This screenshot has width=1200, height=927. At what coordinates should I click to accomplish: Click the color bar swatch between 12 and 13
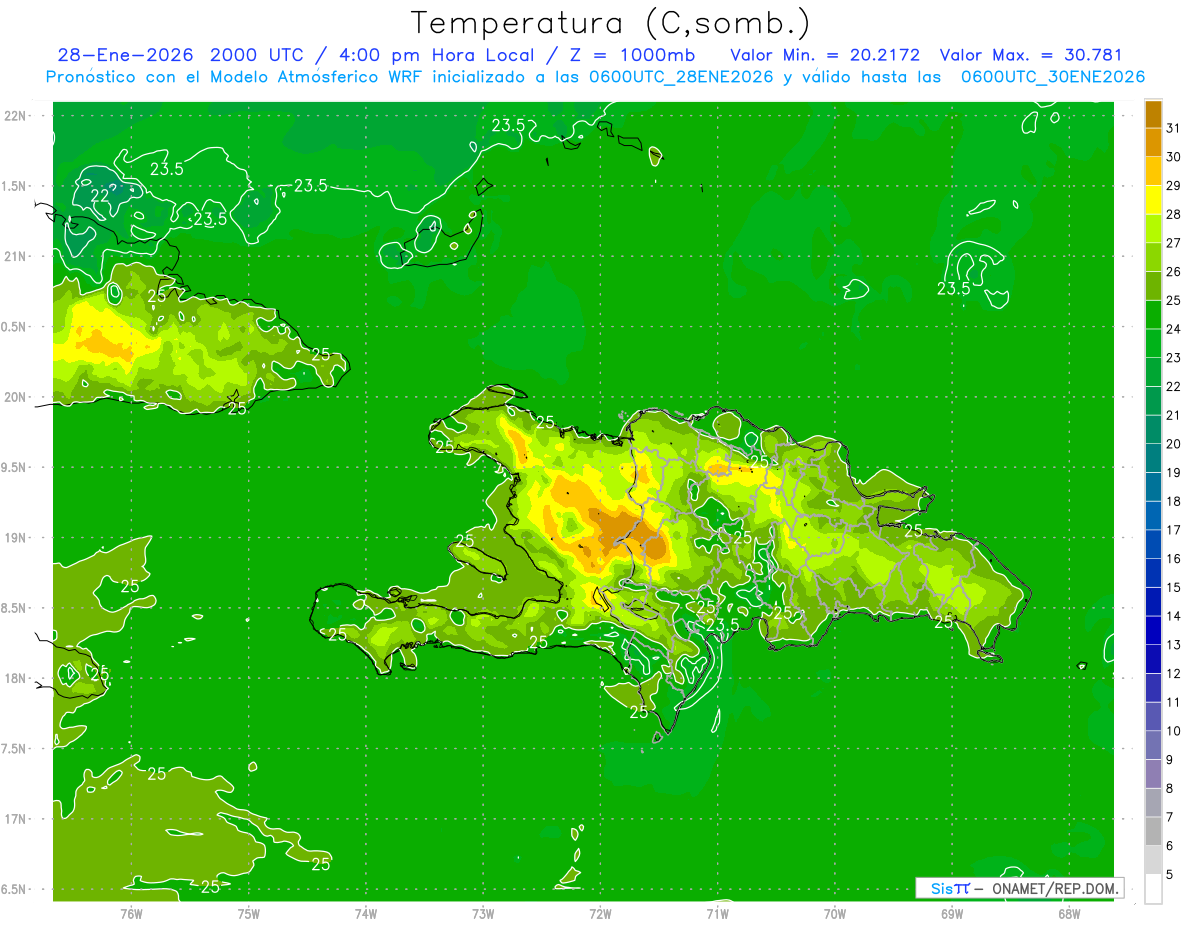pyautogui.click(x=1153, y=659)
